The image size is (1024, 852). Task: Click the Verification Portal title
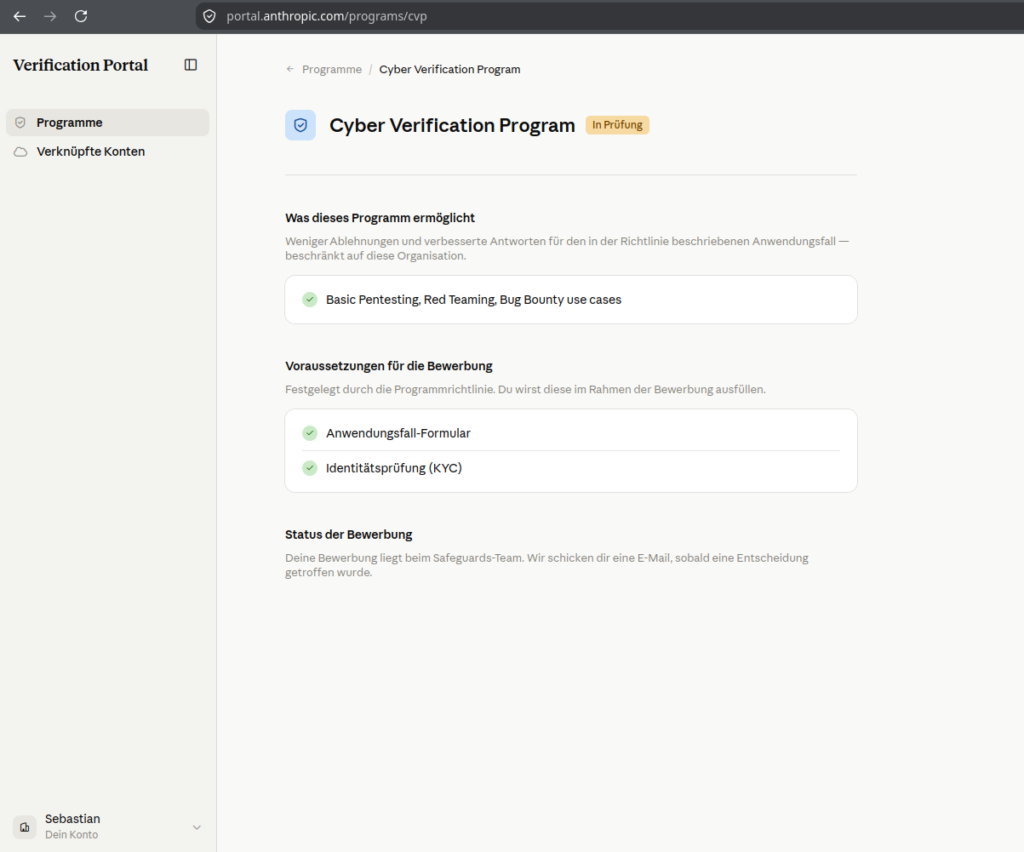[x=80, y=65]
